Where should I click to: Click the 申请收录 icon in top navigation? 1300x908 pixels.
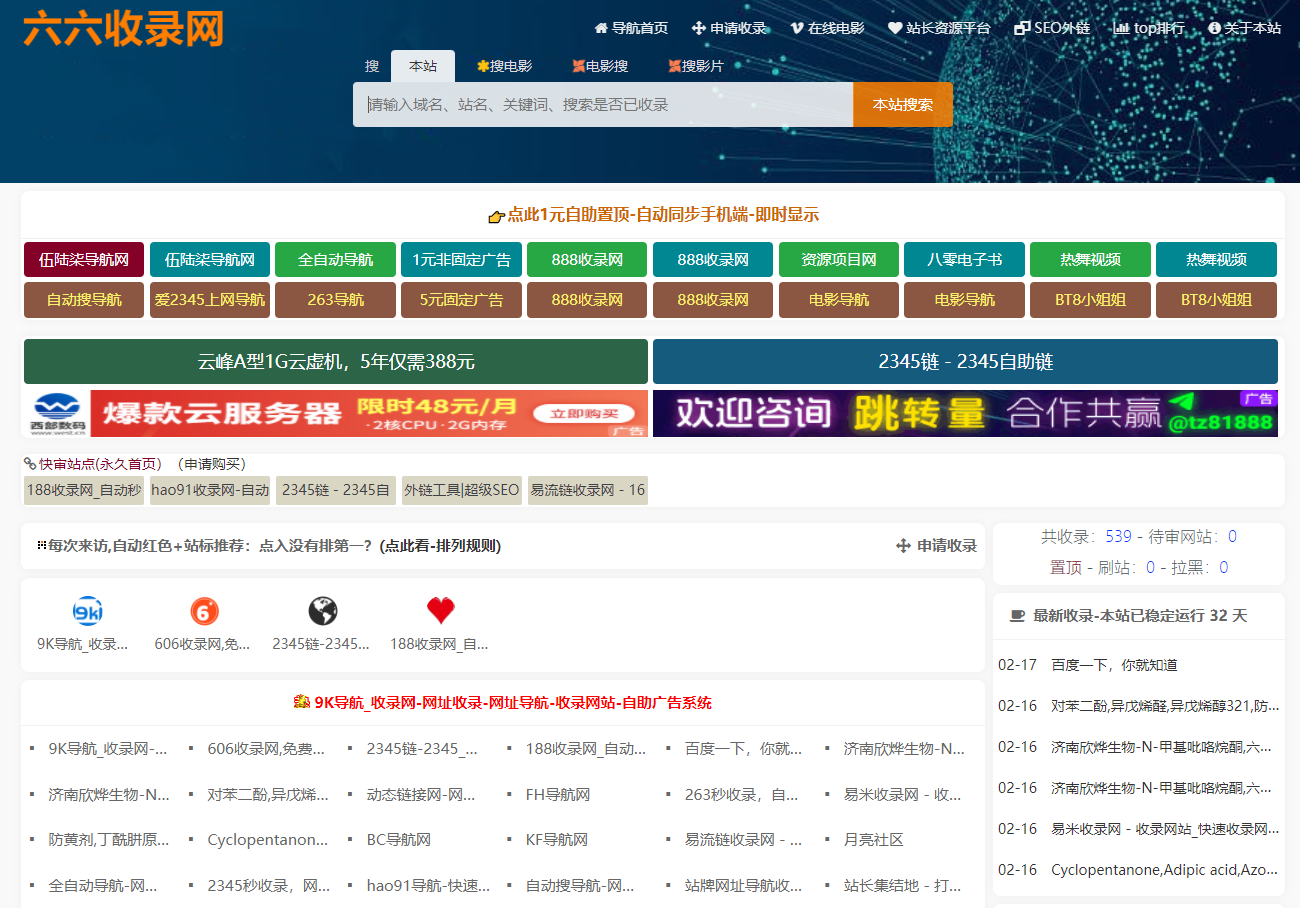(x=697, y=28)
